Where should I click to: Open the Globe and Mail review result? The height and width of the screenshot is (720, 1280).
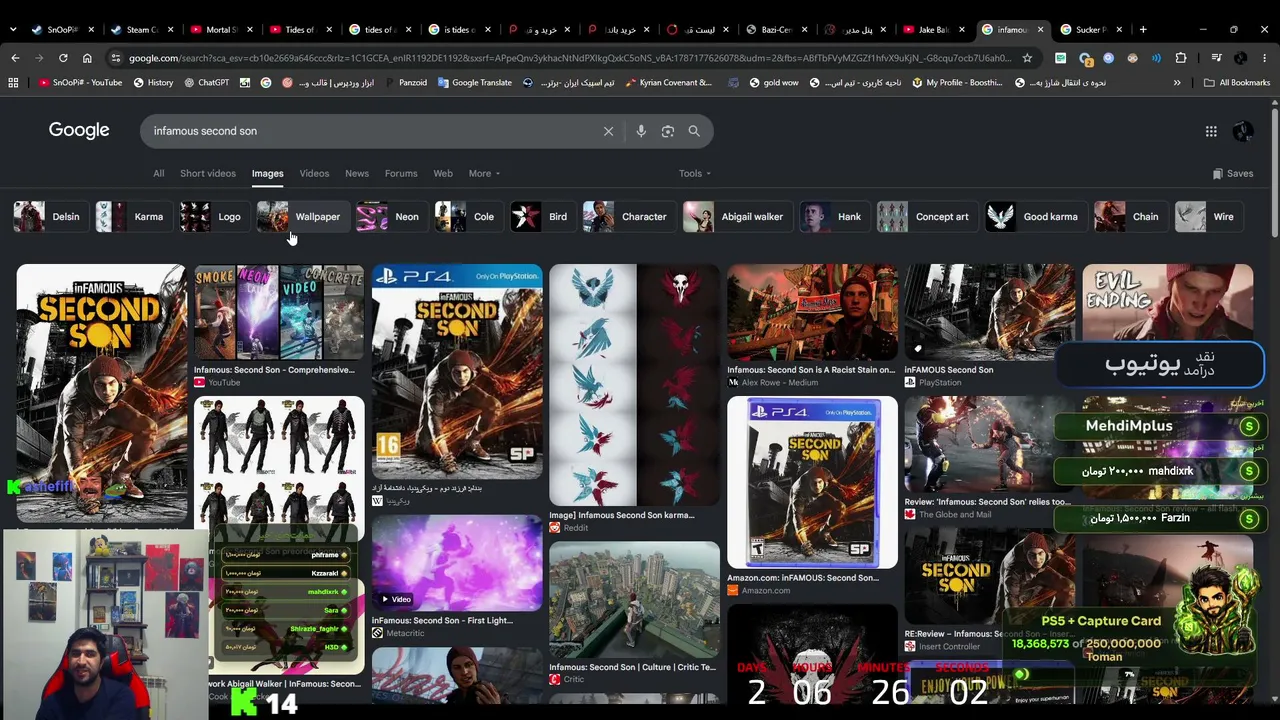click(x=988, y=458)
